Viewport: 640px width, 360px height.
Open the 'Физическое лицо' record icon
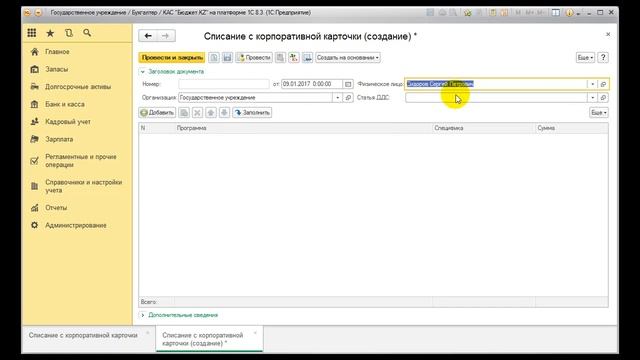pos(603,84)
